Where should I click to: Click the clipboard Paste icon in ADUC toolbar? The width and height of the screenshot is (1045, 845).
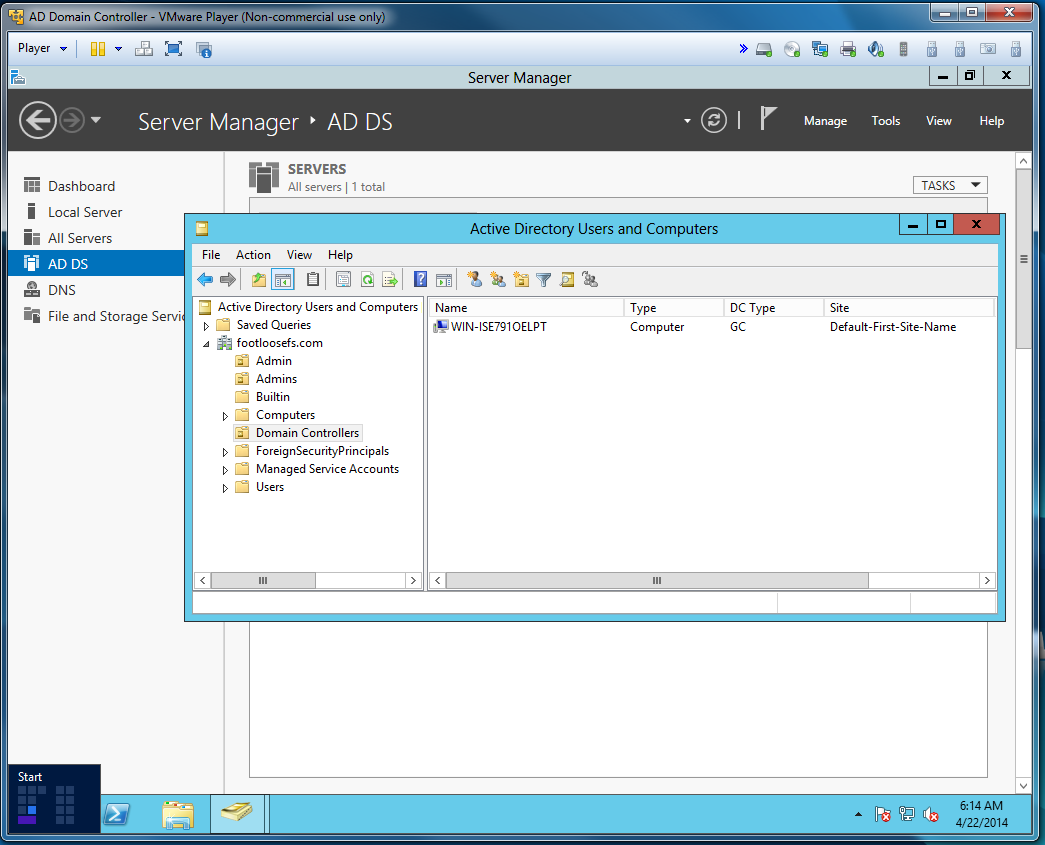[x=313, y=280]
